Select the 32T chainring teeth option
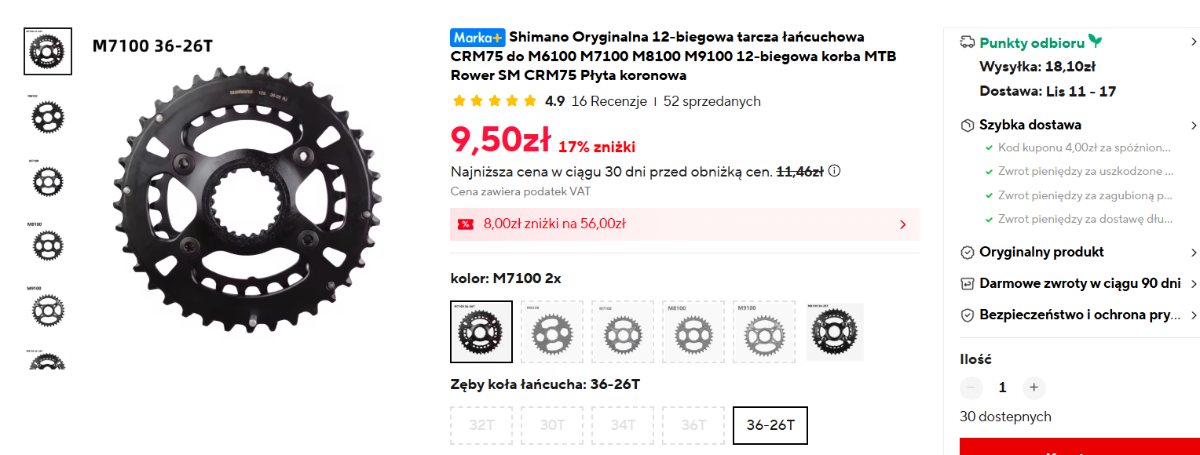 tap(482, 425)
